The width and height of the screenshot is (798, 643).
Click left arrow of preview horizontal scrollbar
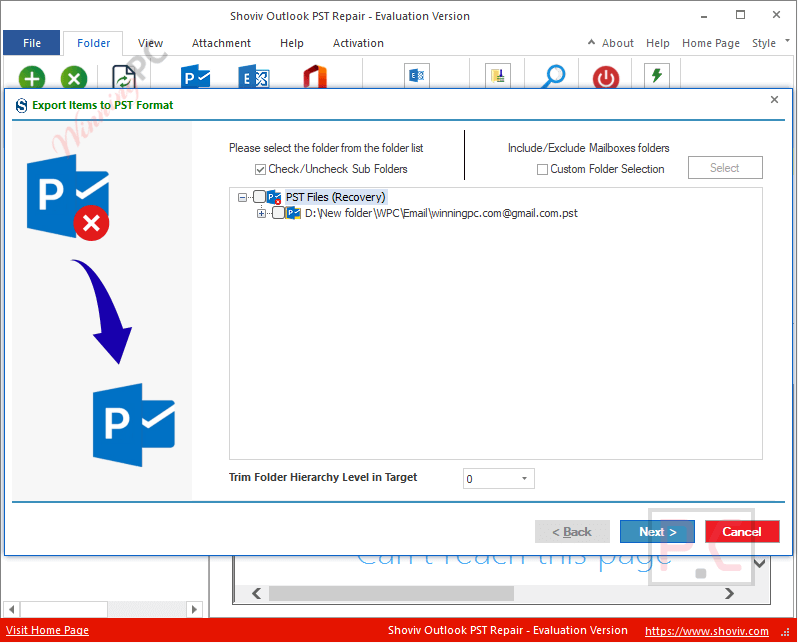click(256, 593)
